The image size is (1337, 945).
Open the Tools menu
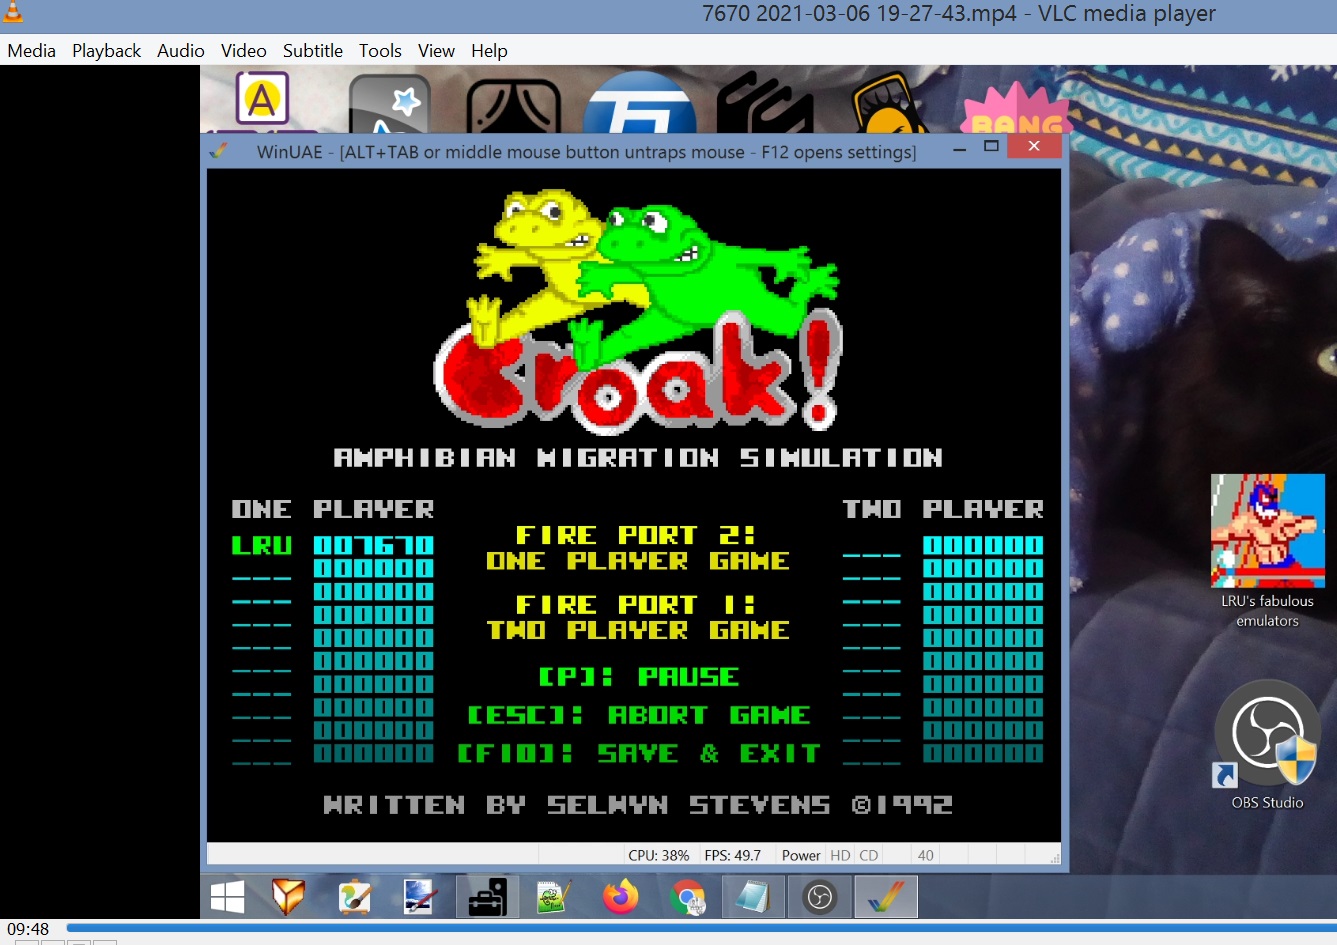[380, 50]
